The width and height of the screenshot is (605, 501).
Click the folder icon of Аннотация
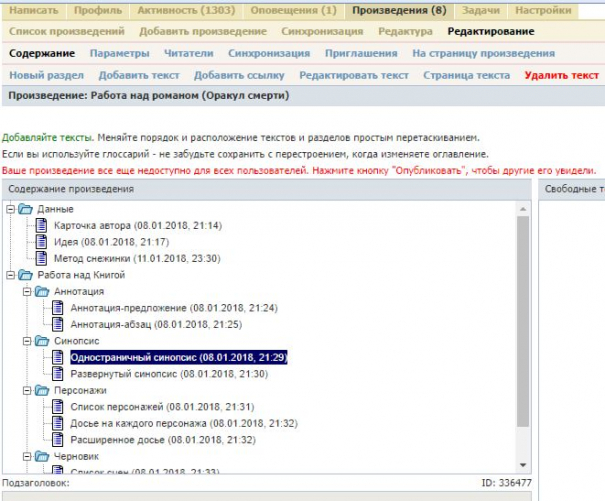tap(42, 291)
